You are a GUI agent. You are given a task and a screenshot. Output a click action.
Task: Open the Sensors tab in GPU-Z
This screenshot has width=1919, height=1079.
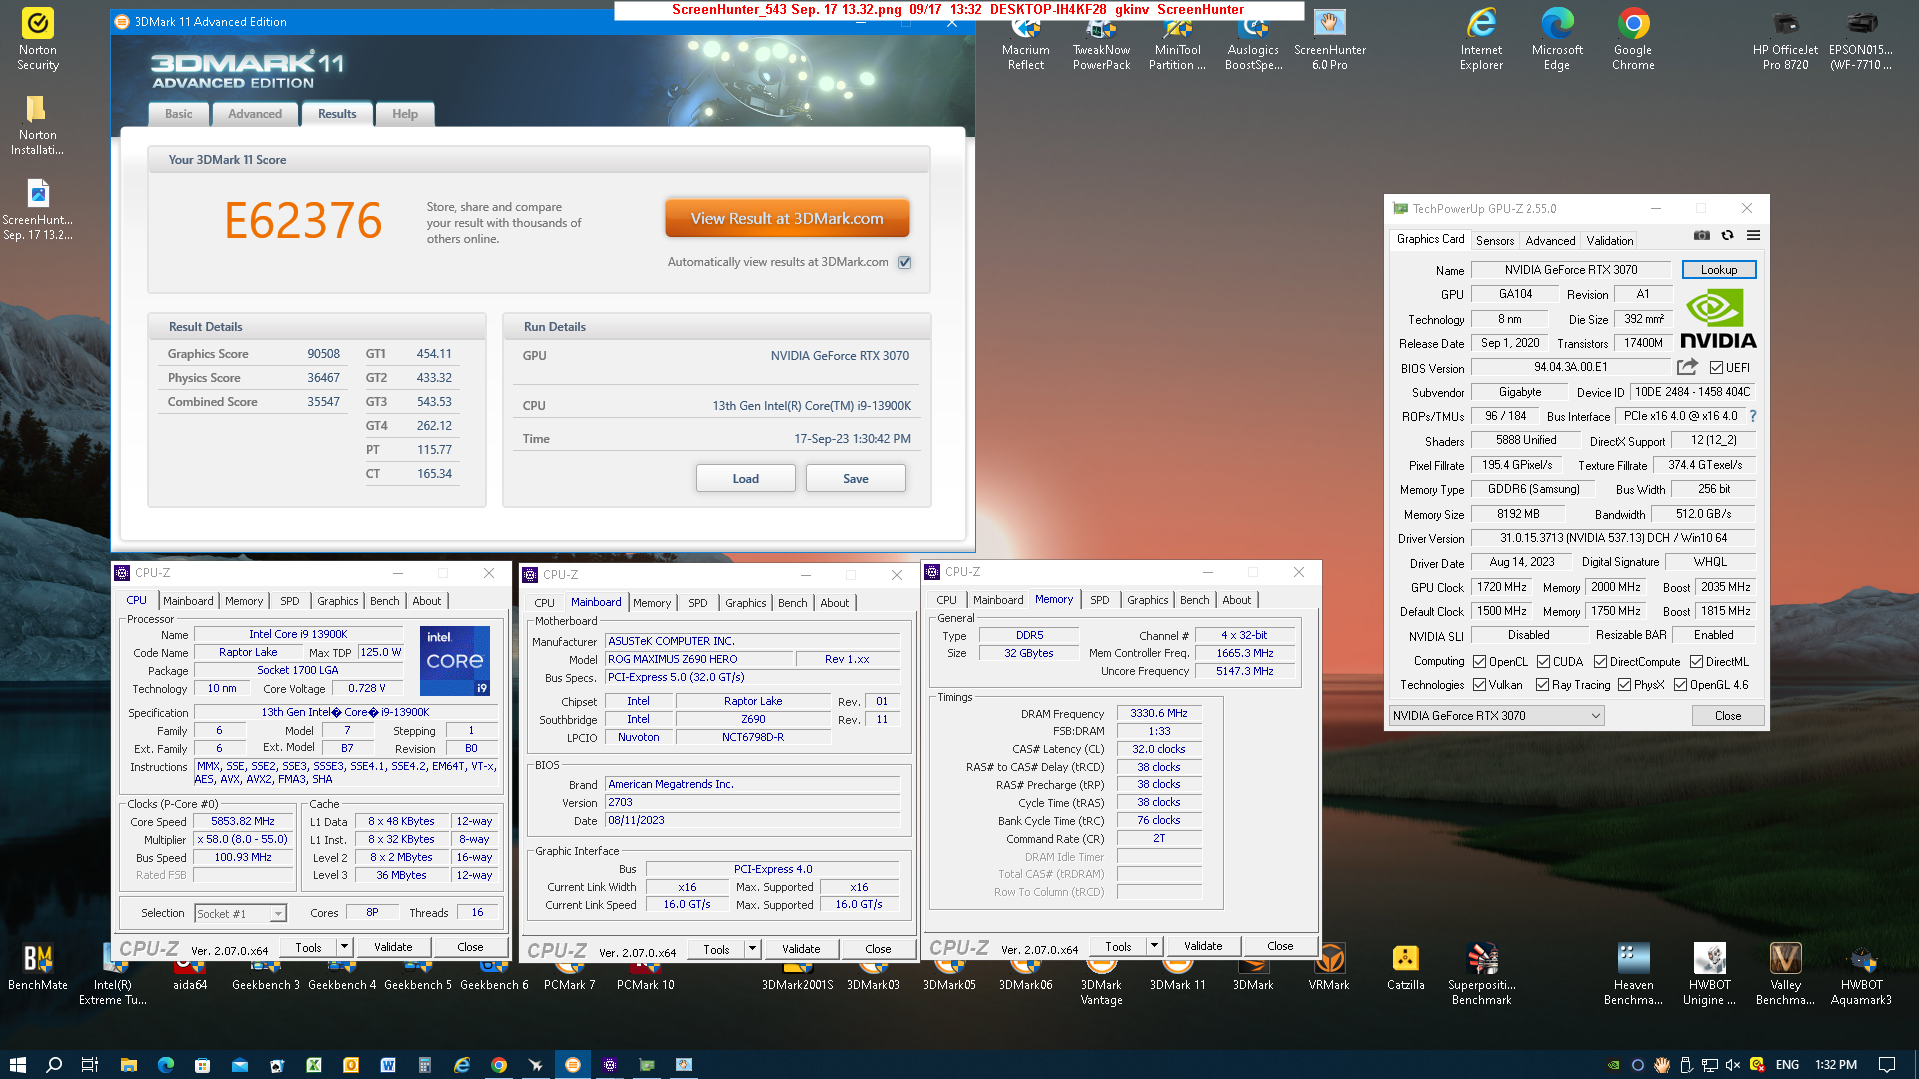click(1494, 241)
